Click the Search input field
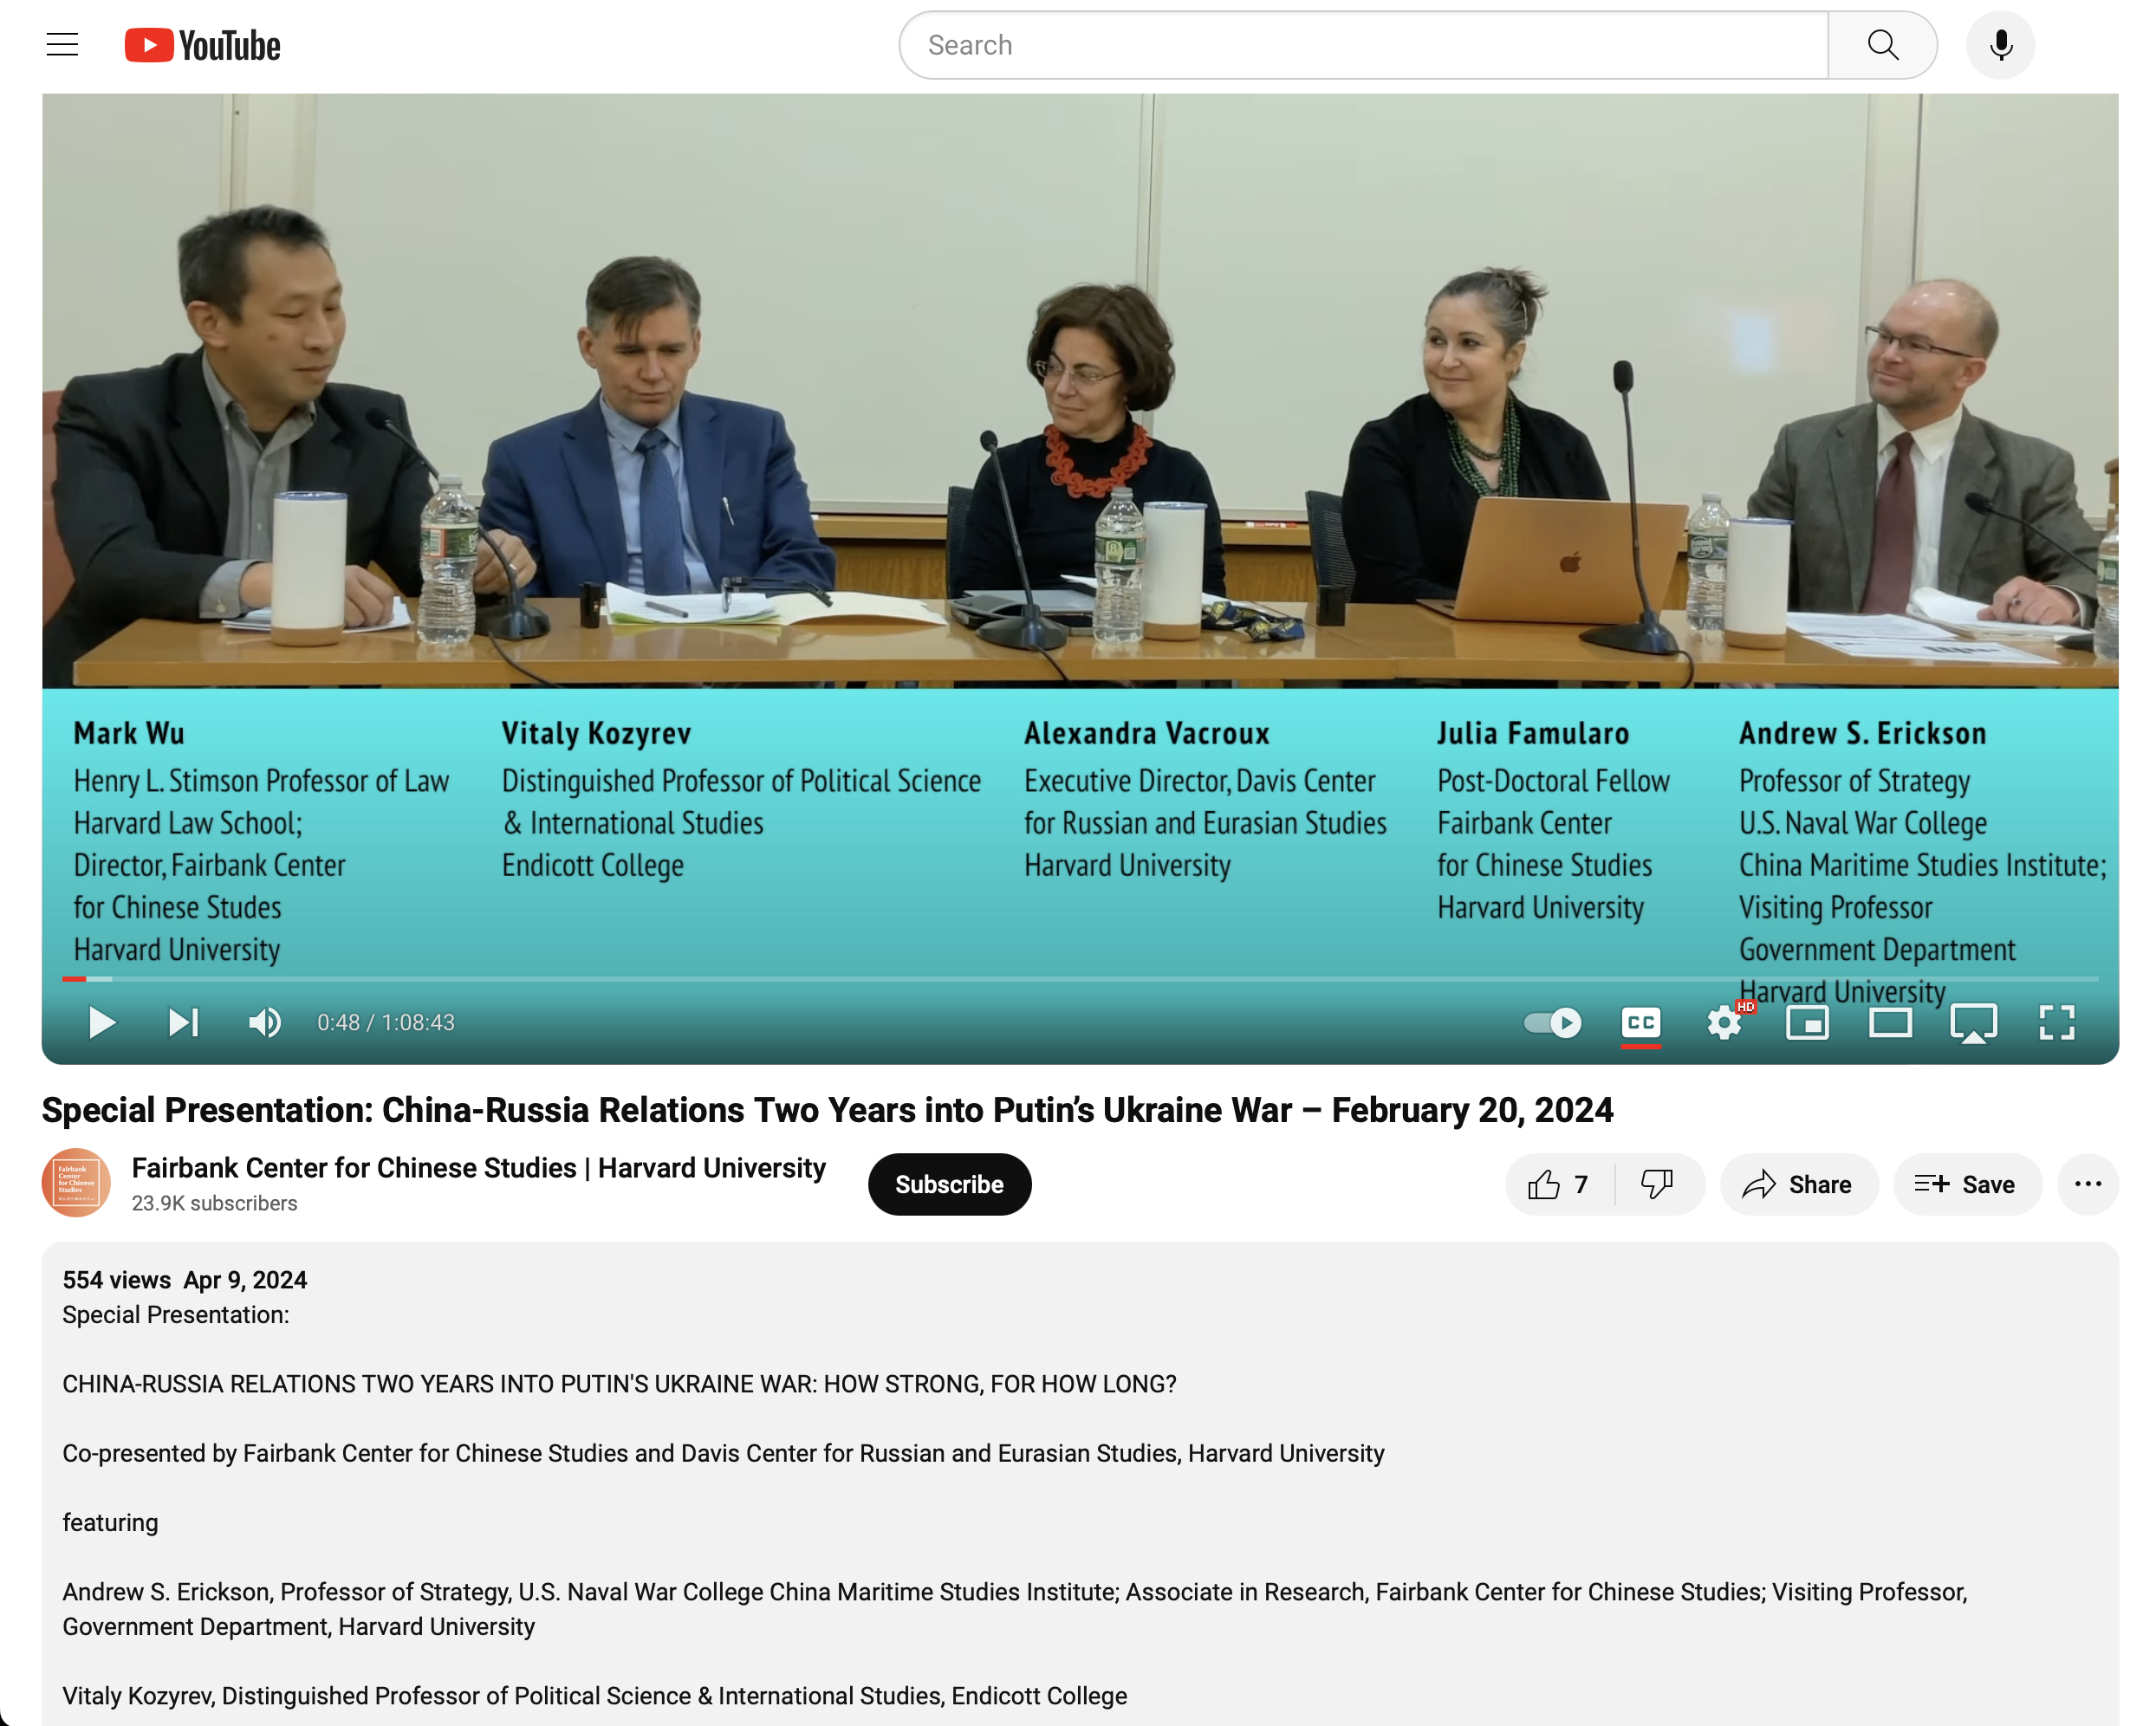The image size is (2156, 1726). click(1363, 45)
